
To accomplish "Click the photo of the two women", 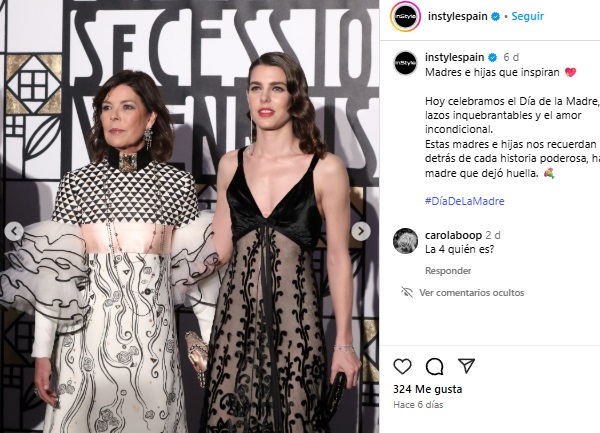I will (x=189, y=216).
